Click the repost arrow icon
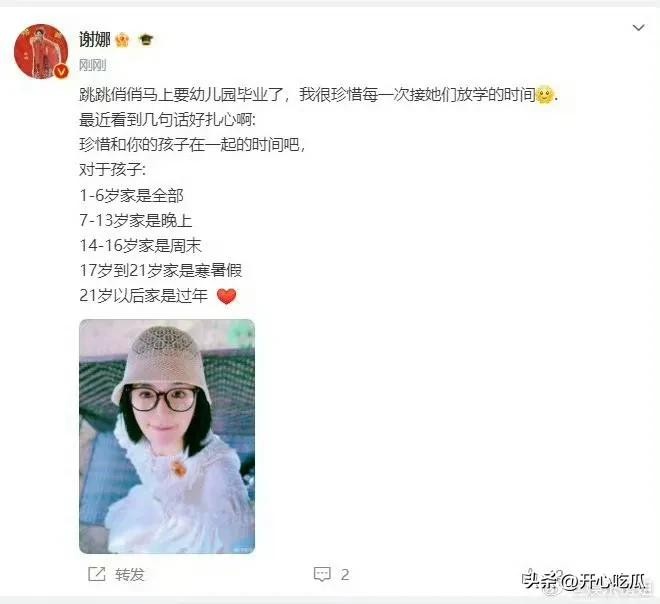Viewport: 660px width, 604px height. click(96, 574)
